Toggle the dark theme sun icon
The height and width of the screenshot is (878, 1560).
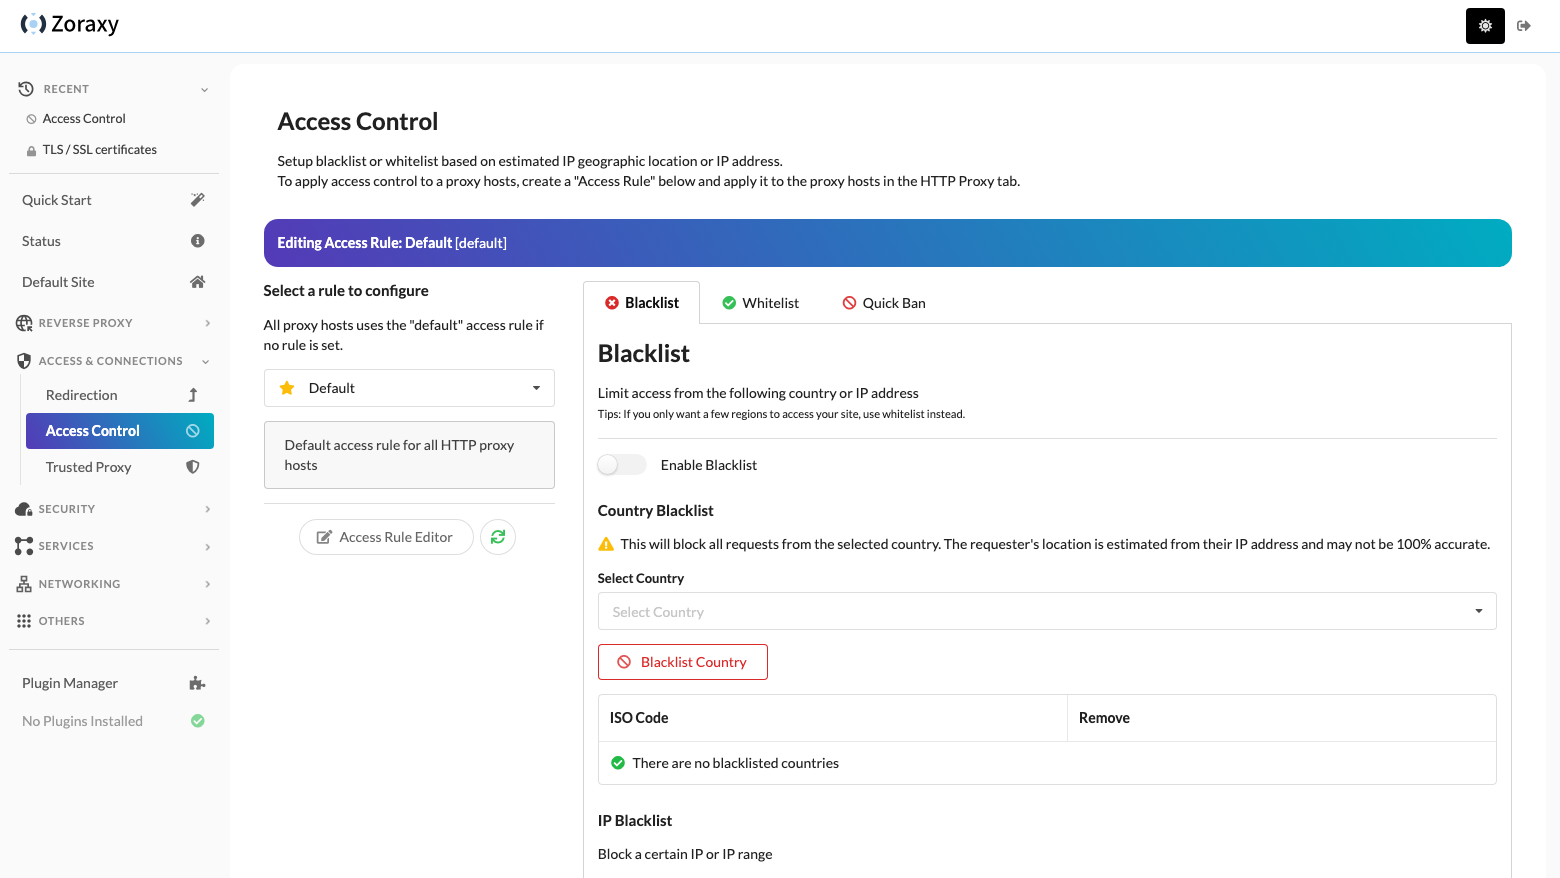1485,26
